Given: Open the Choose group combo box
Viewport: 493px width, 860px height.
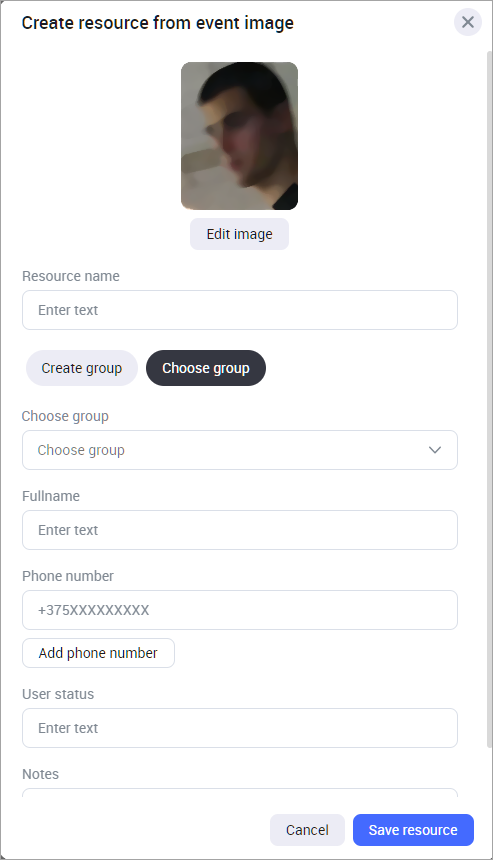Looking at the screenshot, I should tap(240, 450).
